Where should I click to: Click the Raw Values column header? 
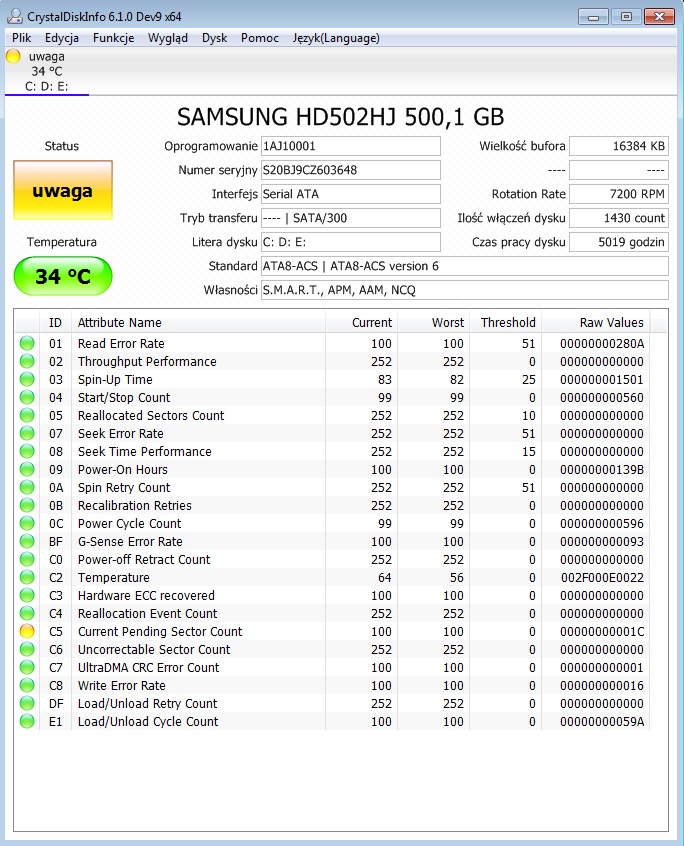596,323
